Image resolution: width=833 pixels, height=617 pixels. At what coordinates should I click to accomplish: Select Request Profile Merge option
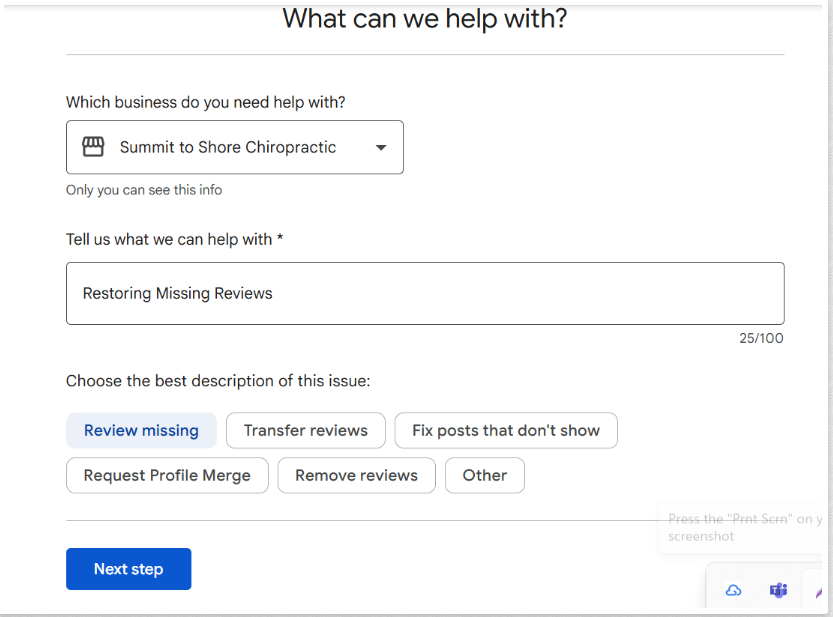point(167,475)
